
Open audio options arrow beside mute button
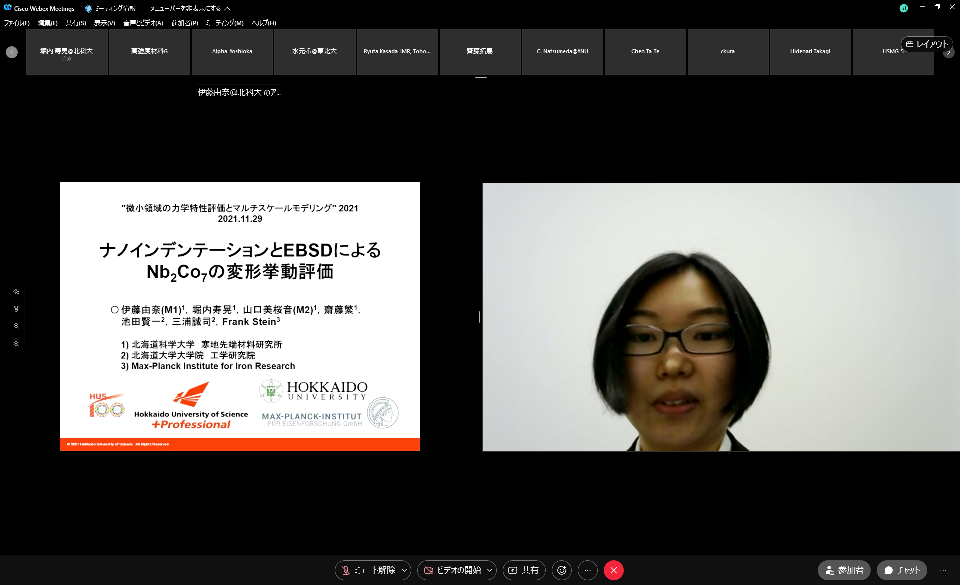[x=405, y=570]
